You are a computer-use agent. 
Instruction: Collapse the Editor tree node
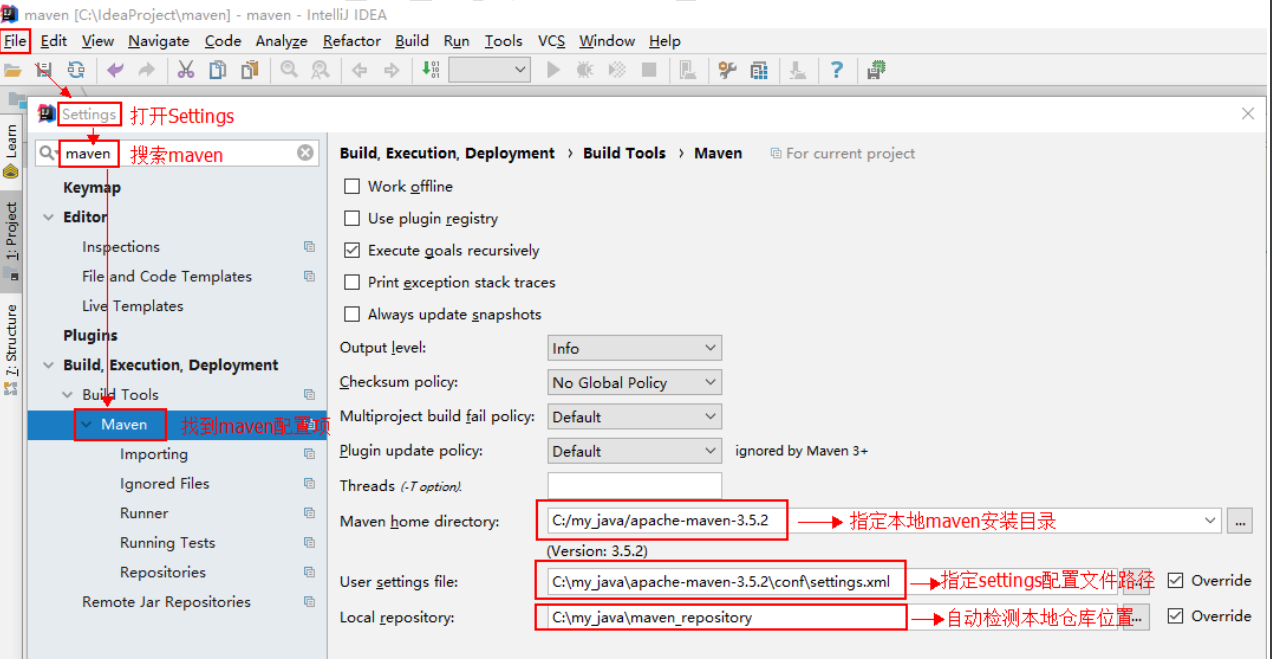49,217
